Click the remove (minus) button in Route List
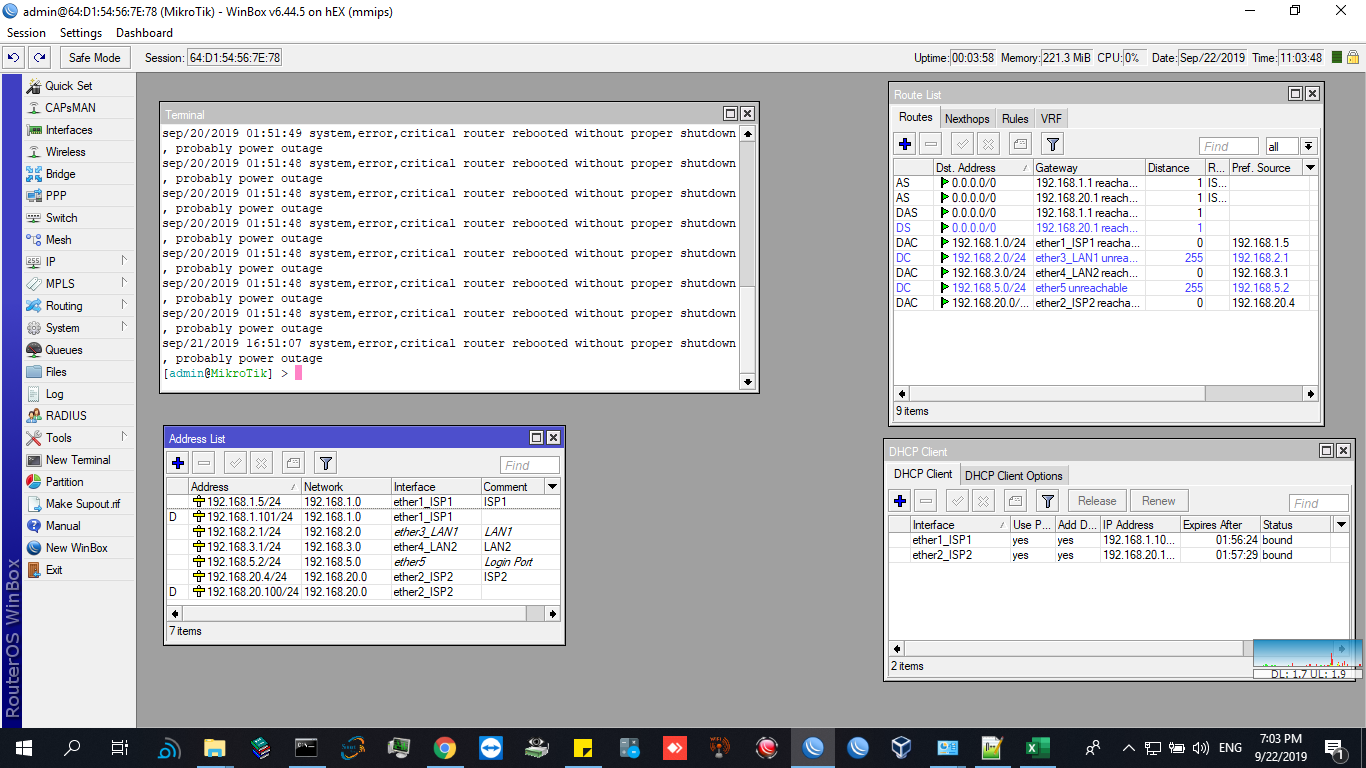 coord(931,144)
